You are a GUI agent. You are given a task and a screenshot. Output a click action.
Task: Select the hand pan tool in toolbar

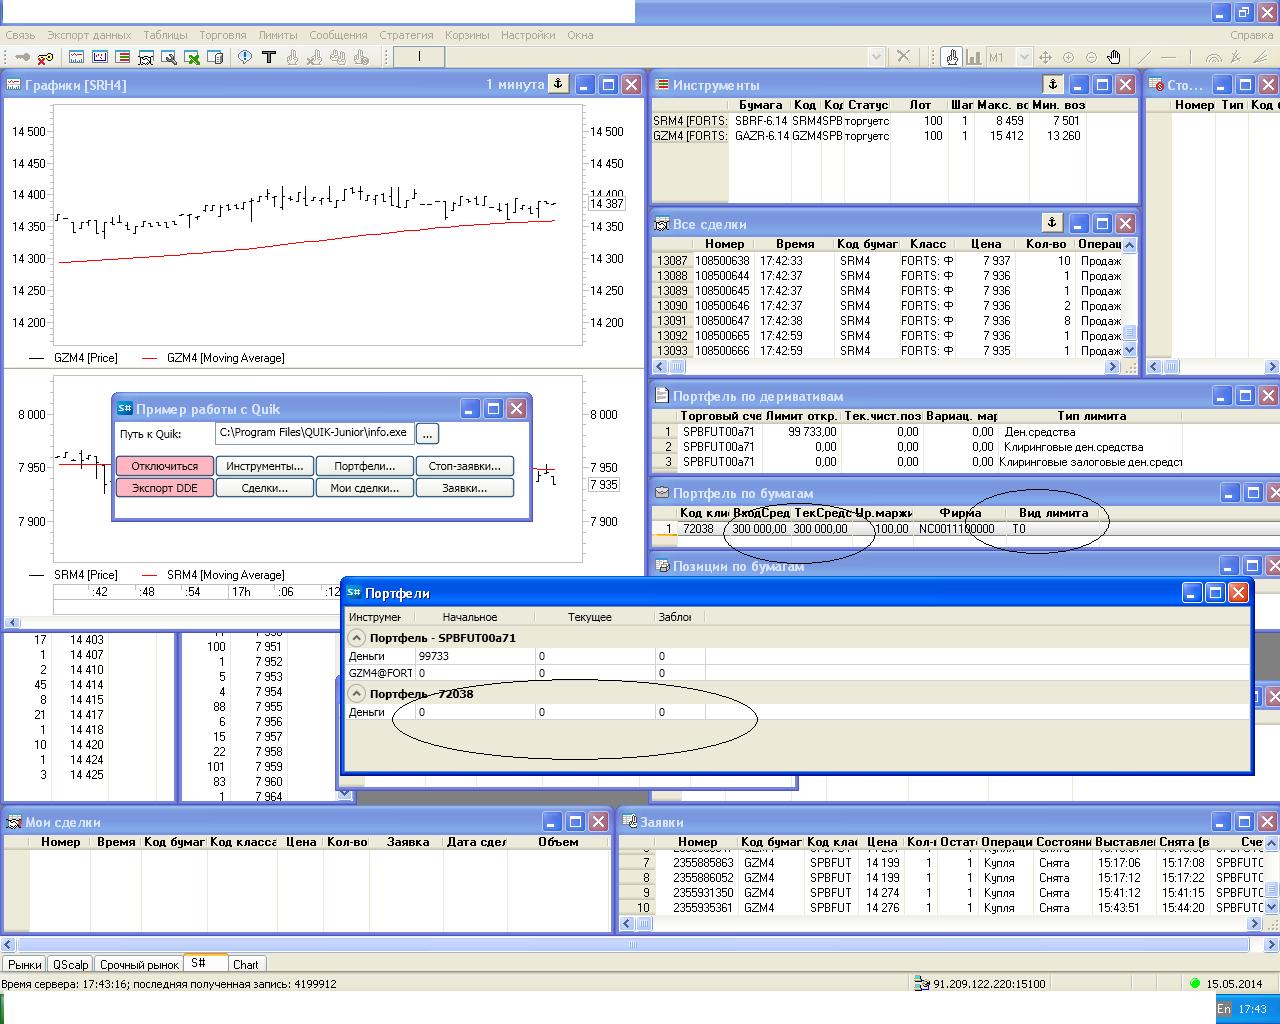point(1113,57)
